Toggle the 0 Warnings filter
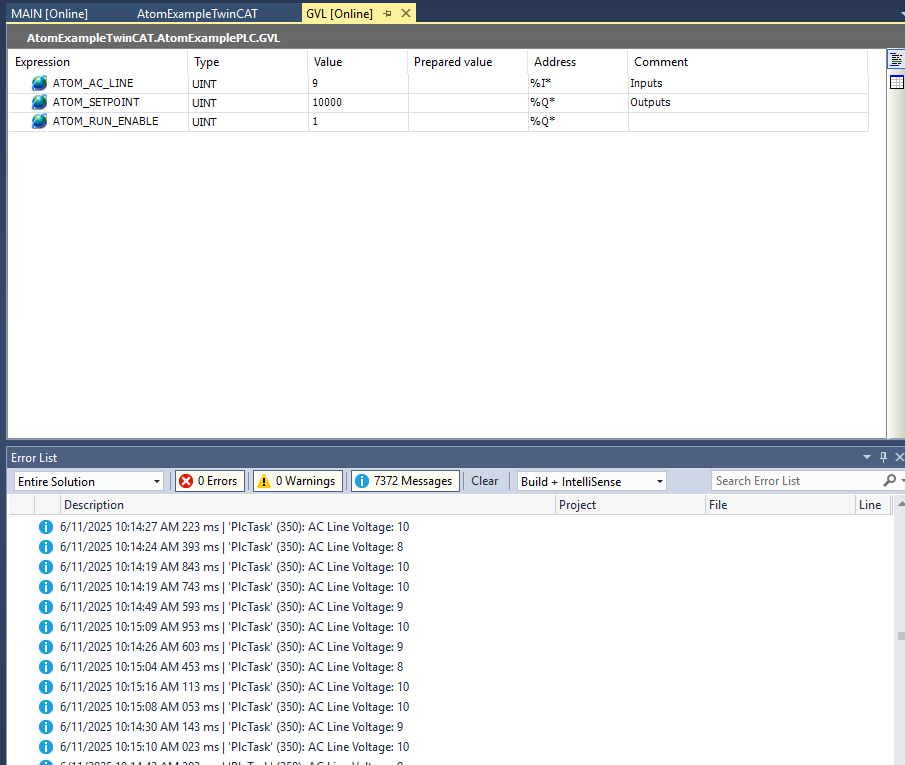This screenshot has height=765, width=905. tap(296, 481)
